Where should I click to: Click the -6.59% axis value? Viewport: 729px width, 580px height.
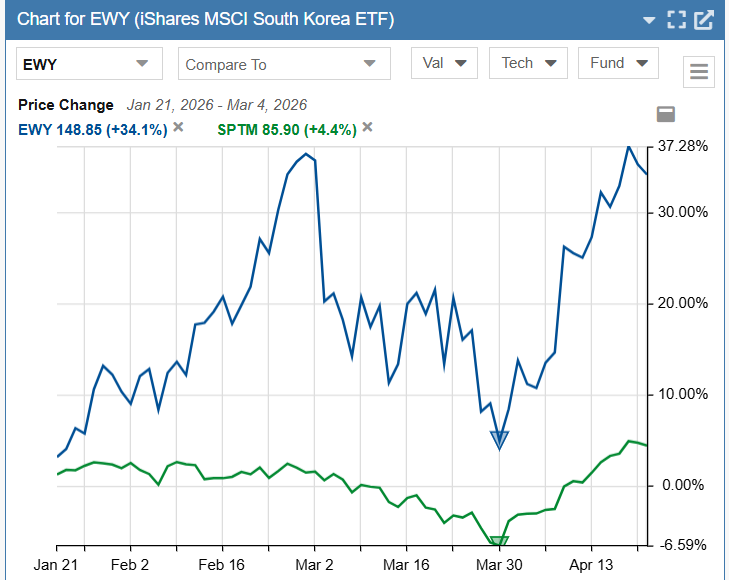[683, 545]
